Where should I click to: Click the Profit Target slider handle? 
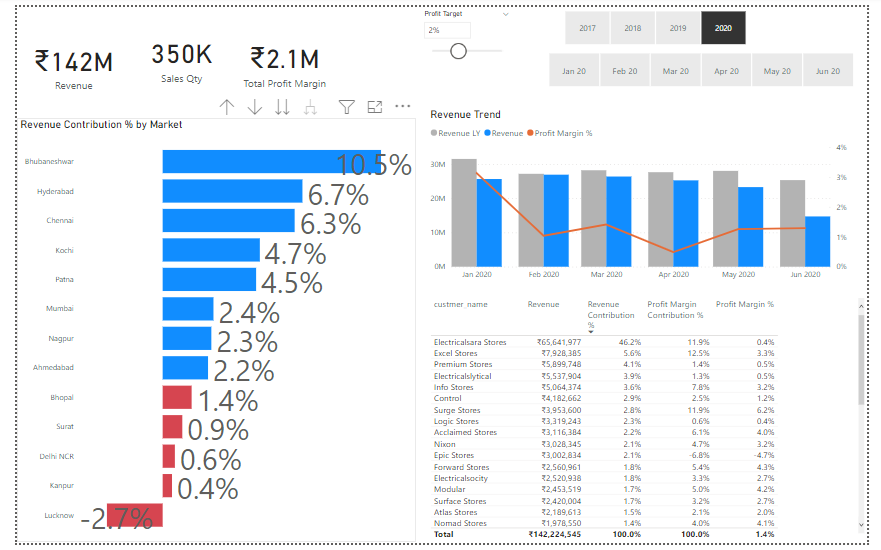coord(458,51)
